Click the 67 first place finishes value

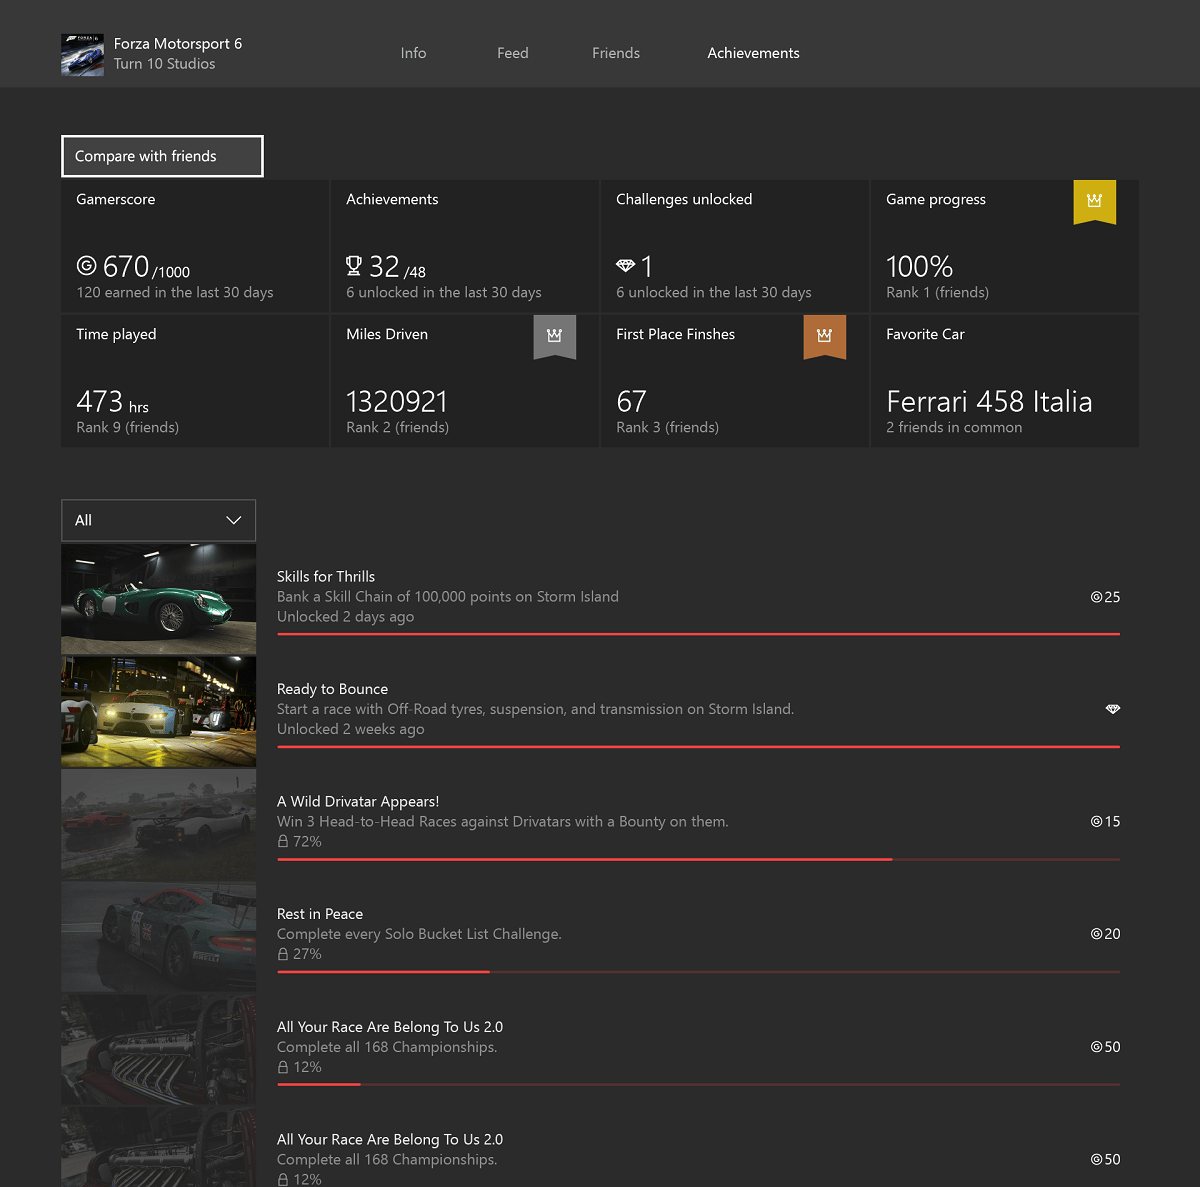(631, 402)
